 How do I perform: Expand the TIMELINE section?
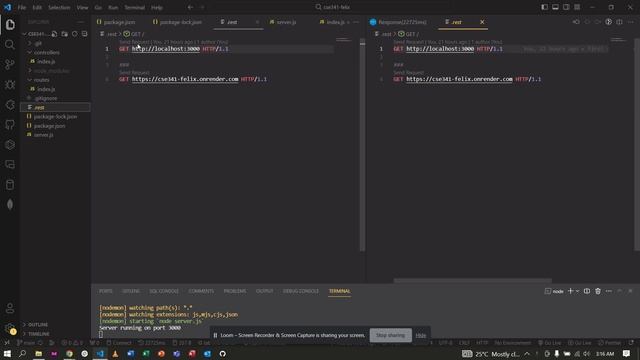[x=39, y=334]
